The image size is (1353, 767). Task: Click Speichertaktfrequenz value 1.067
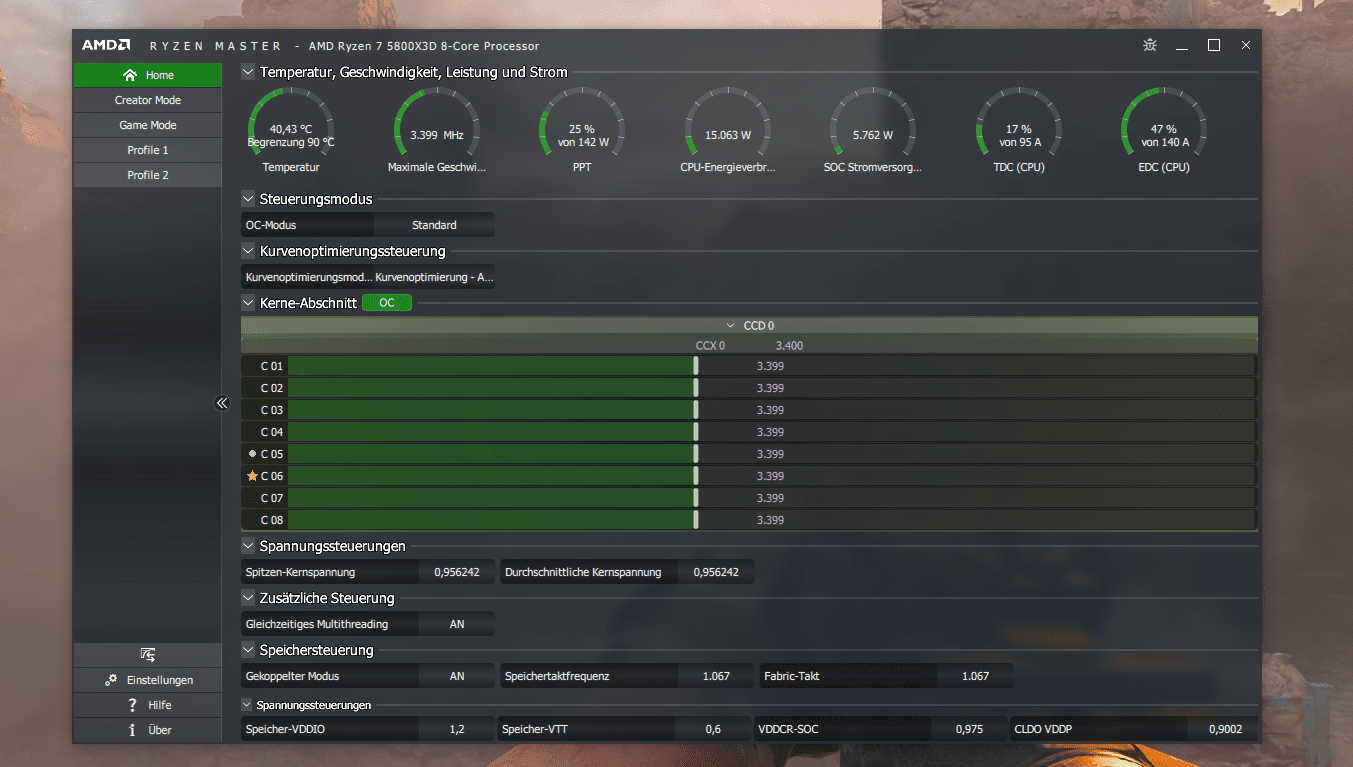tap(716, 676)
